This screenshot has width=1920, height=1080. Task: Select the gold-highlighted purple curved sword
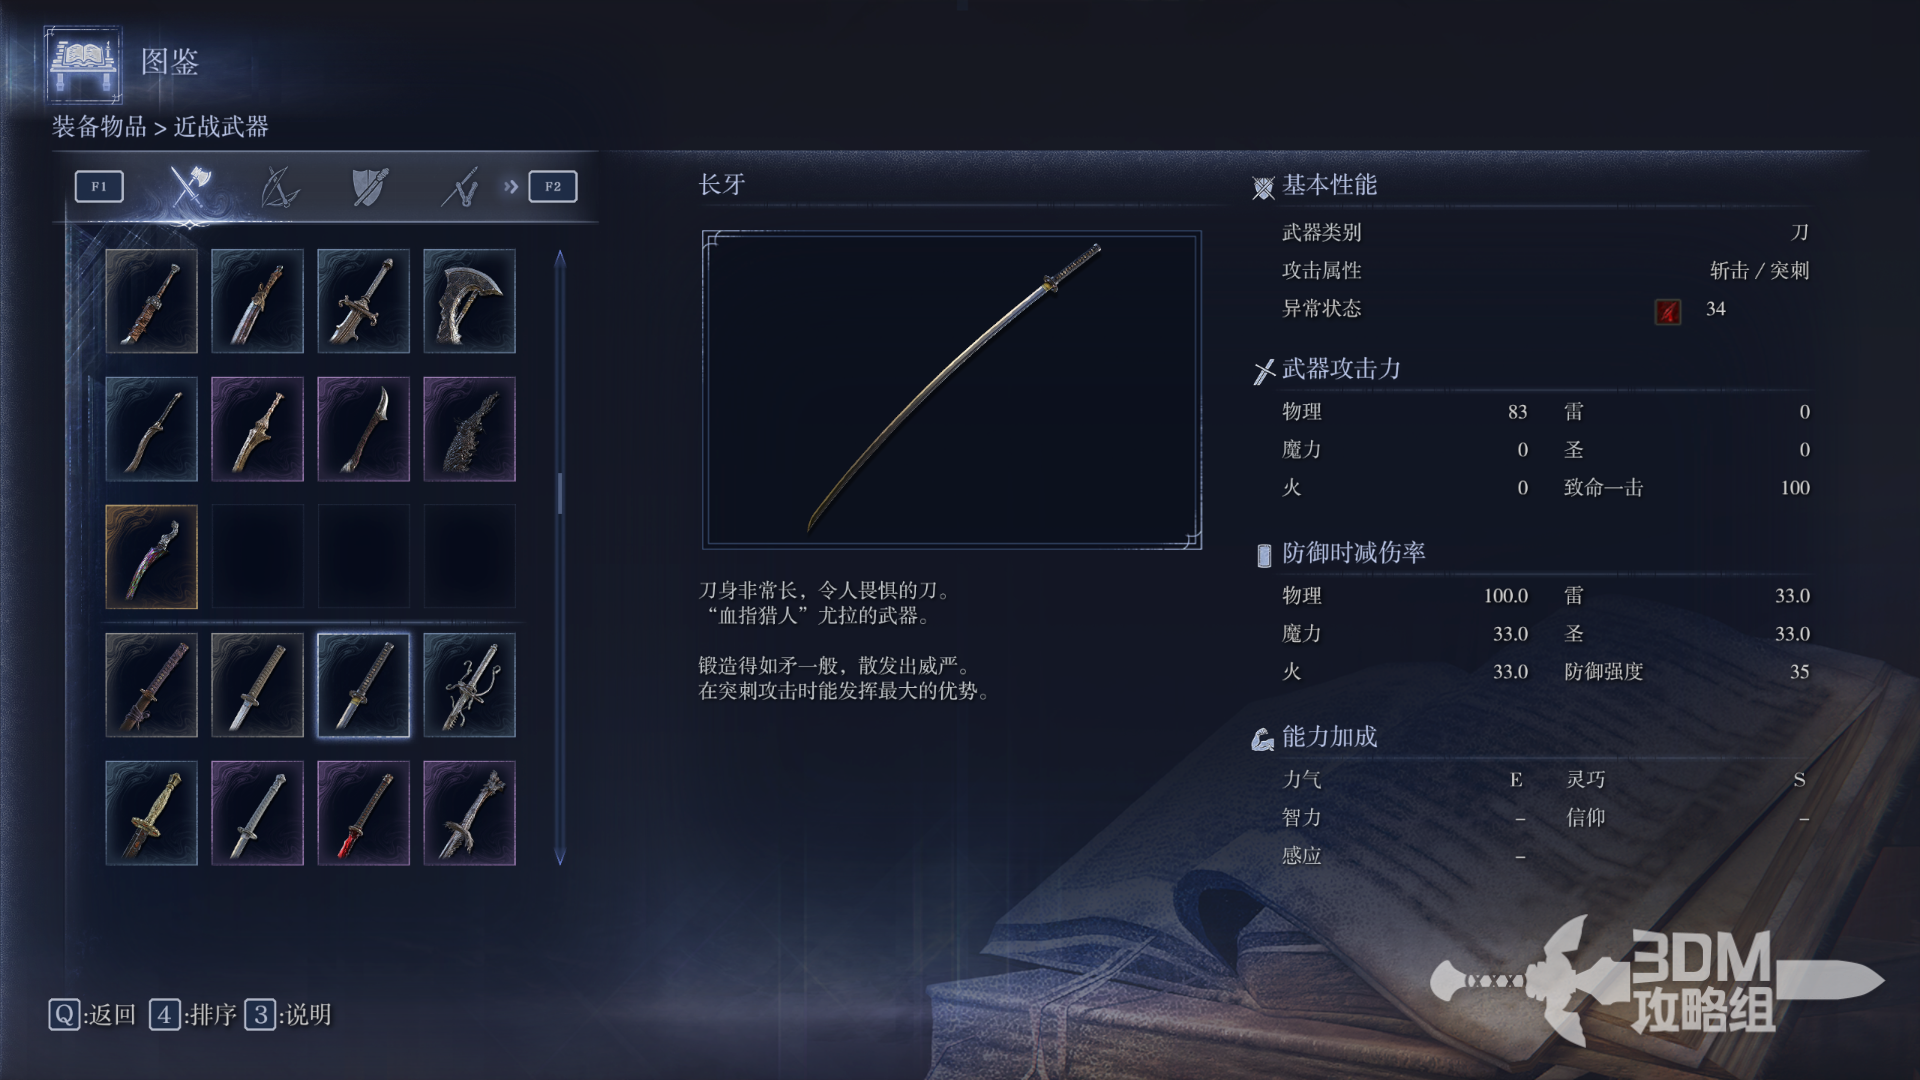151,557
